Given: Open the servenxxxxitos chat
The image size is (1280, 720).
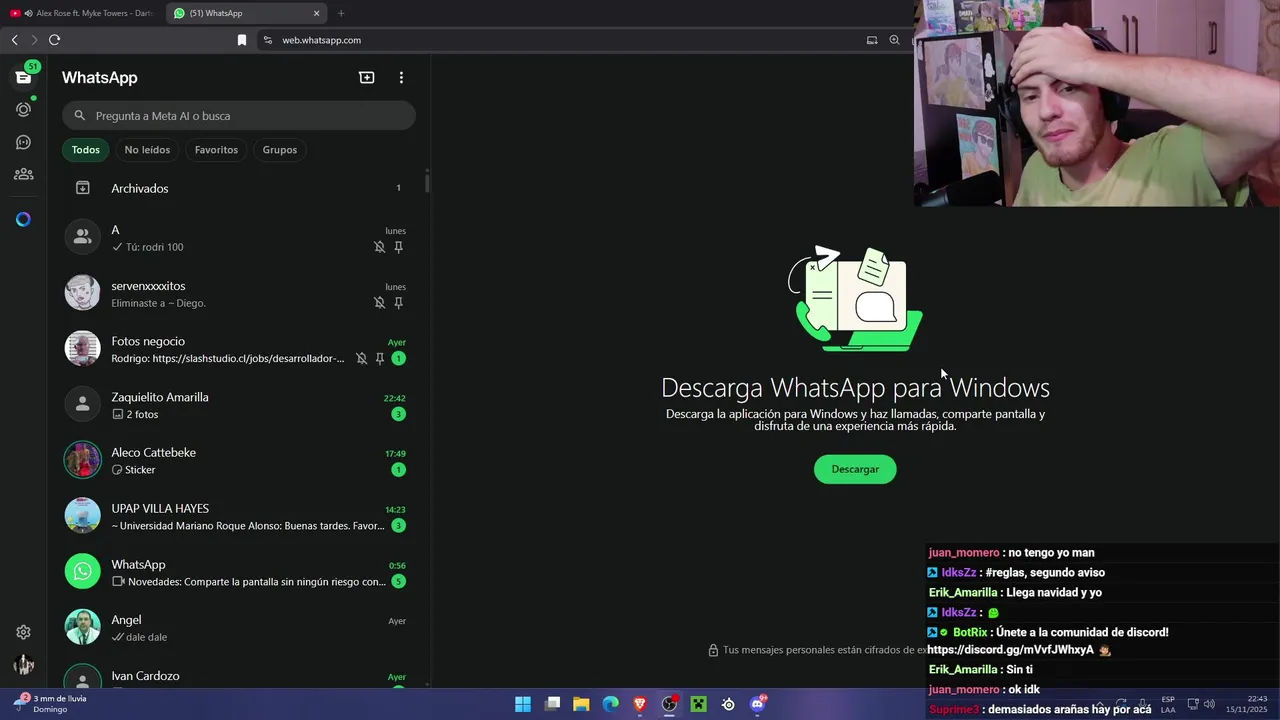Looking at the screenshot, I should 238,294.
